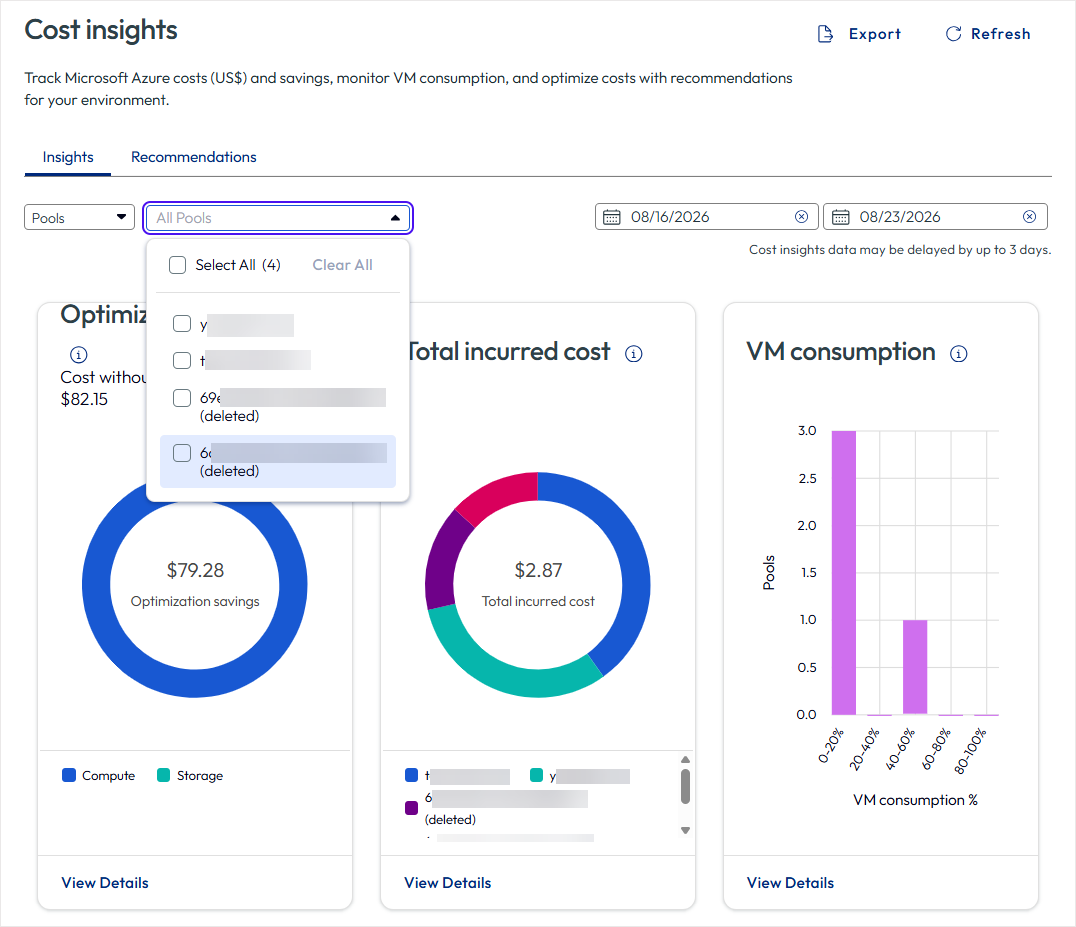Click the $79.28 savings value

pos(196,570)
